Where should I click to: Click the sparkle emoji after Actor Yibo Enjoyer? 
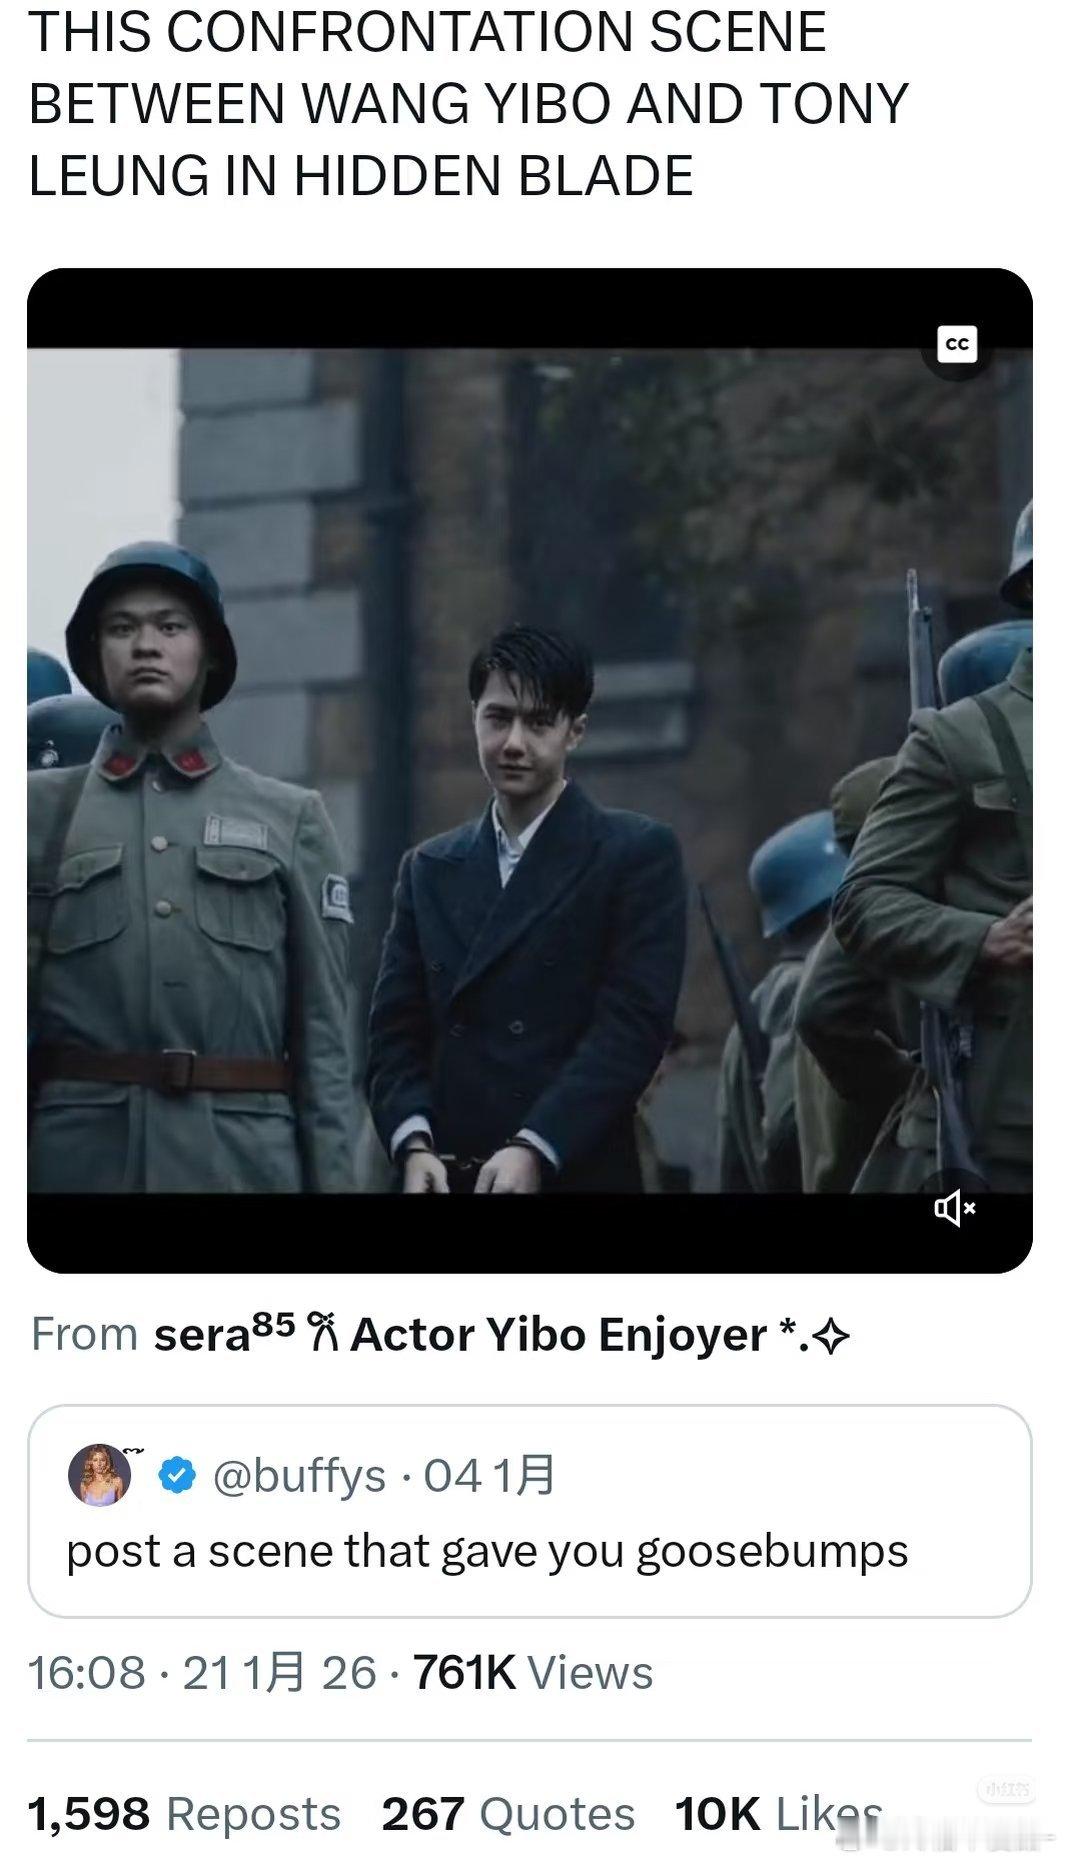click(x=832, y=1335)
